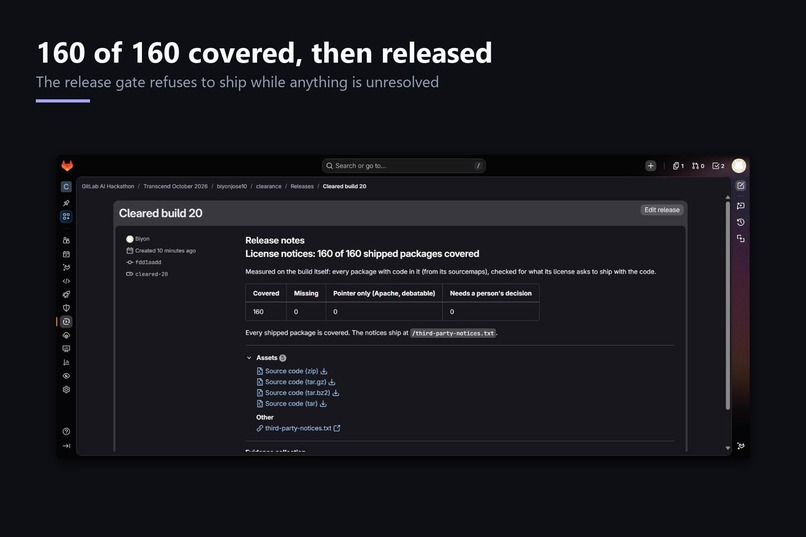Download Source code (tar) arrow icon
This screenshot has height=537, width=806.
(323, 403)
